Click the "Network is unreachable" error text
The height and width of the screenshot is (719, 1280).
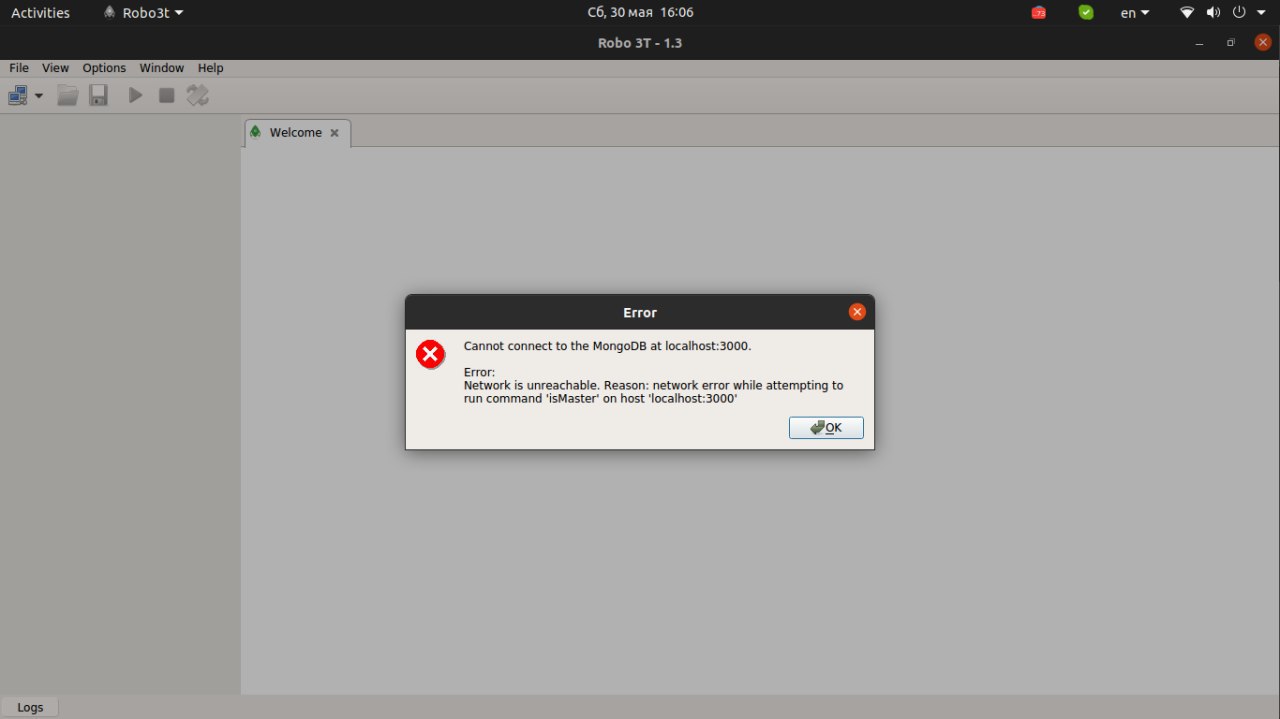(653, 391)
